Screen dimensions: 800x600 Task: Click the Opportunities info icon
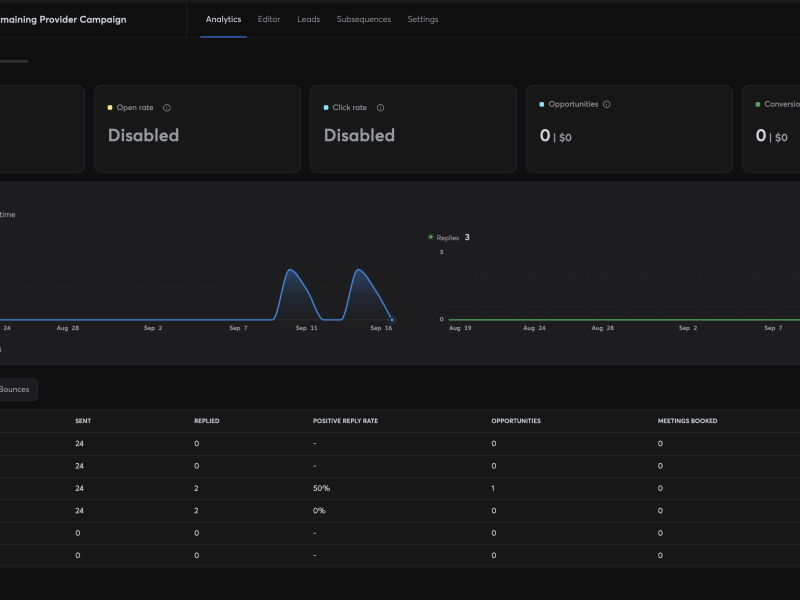pos(607,104)
